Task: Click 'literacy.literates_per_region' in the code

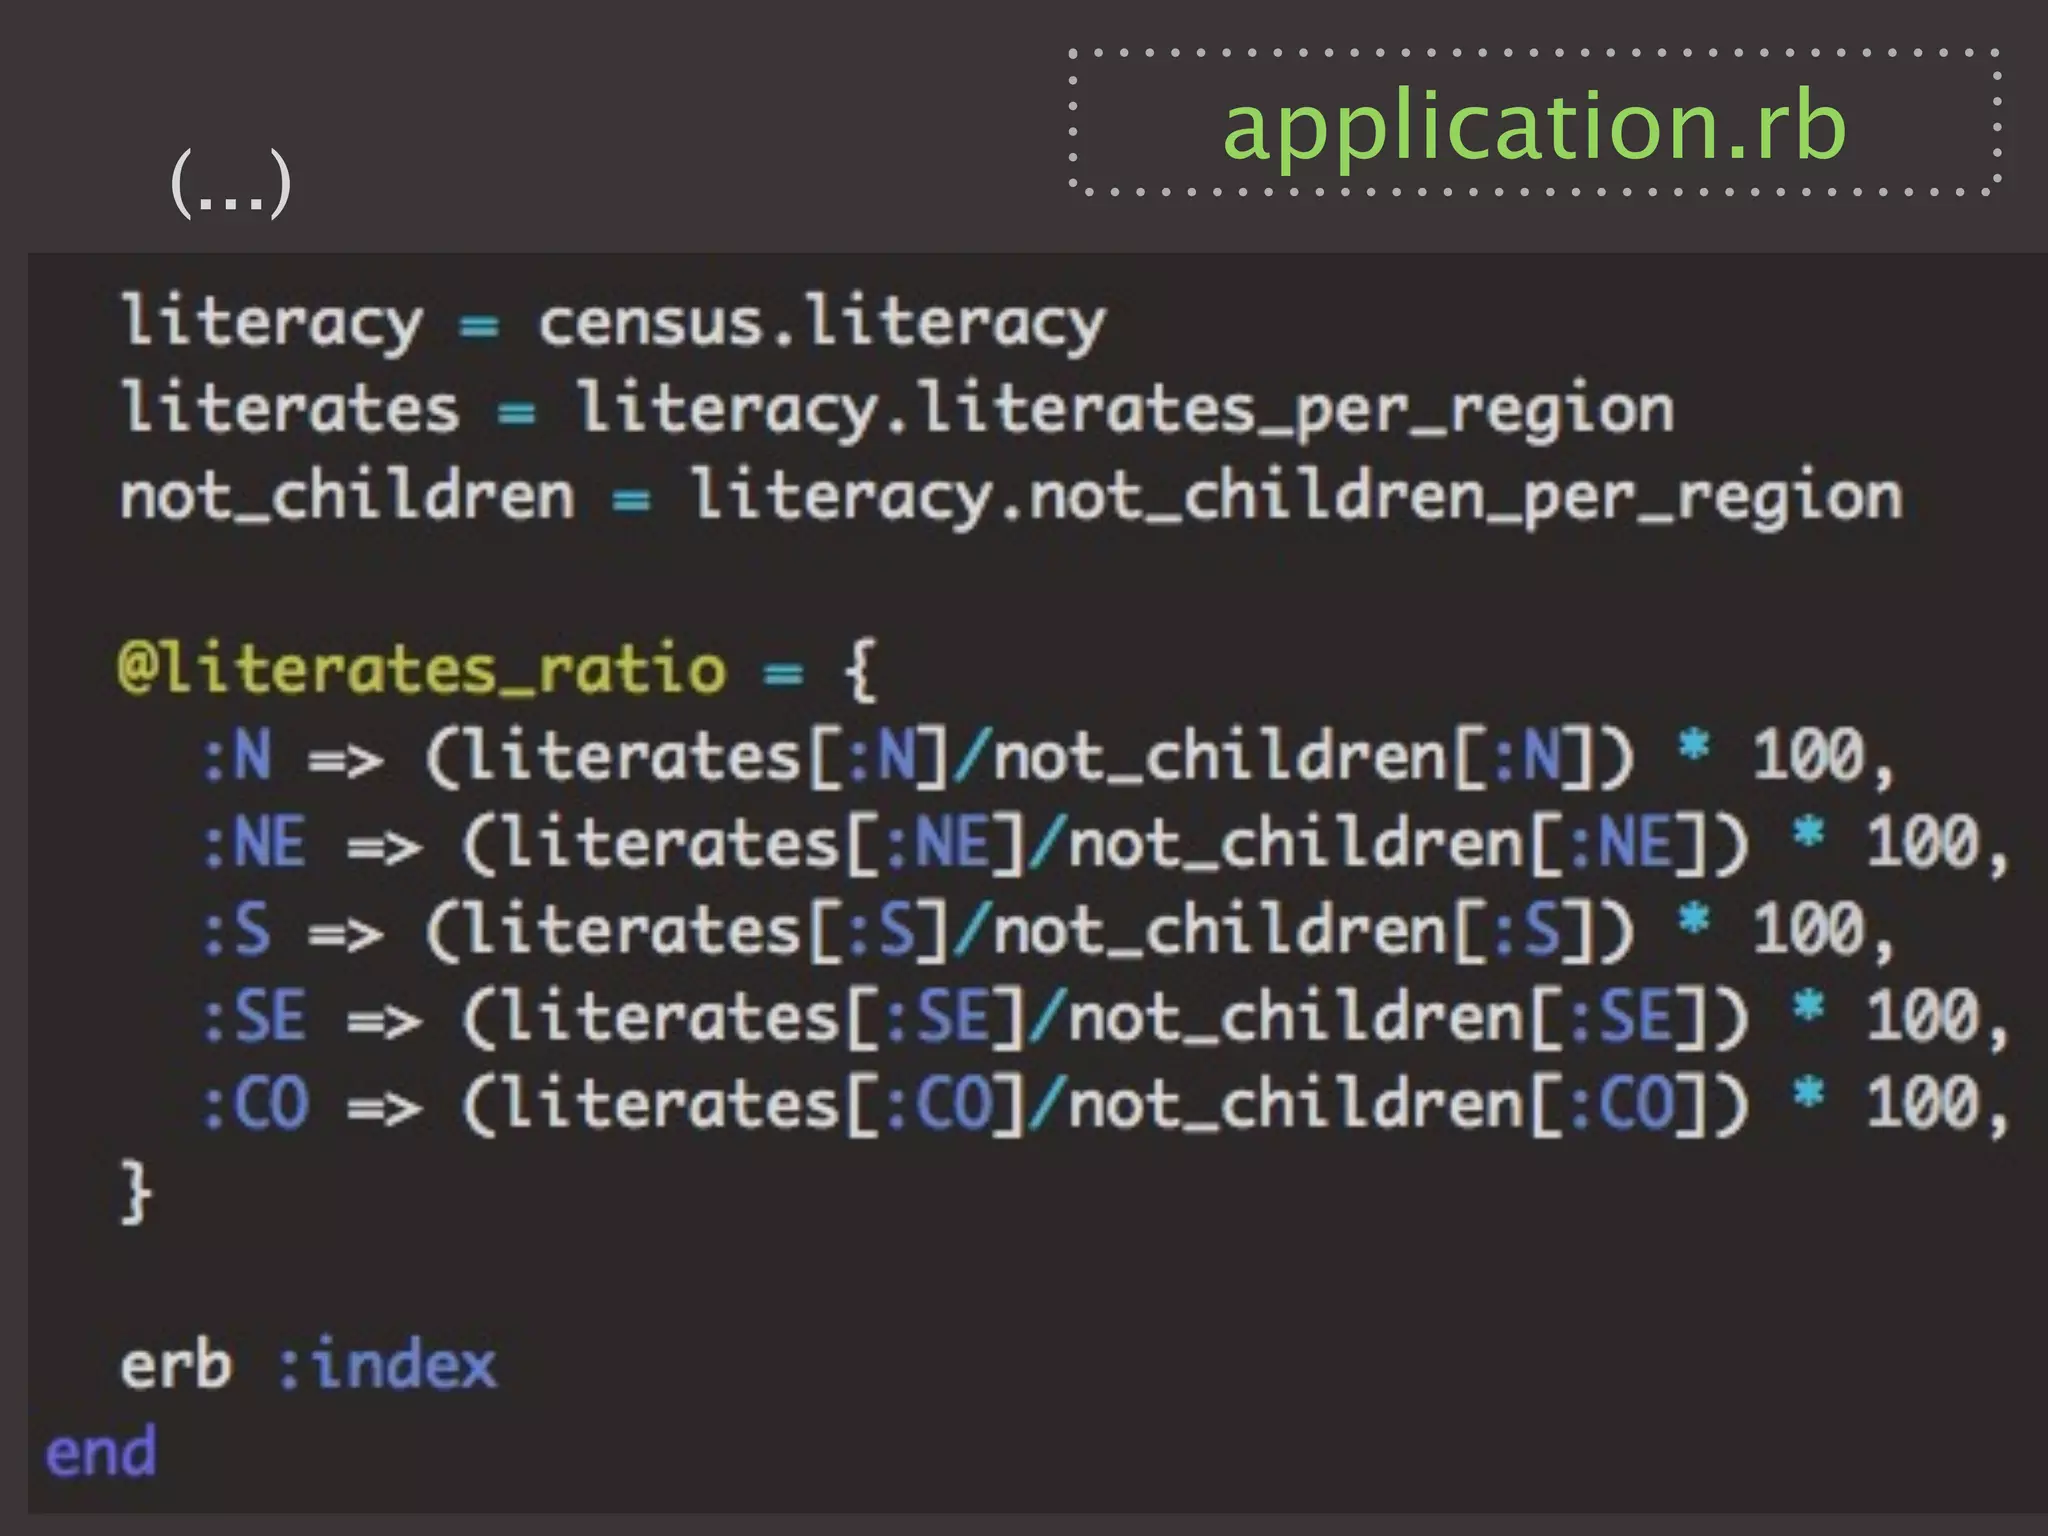Action: (x=1125, y=410)
